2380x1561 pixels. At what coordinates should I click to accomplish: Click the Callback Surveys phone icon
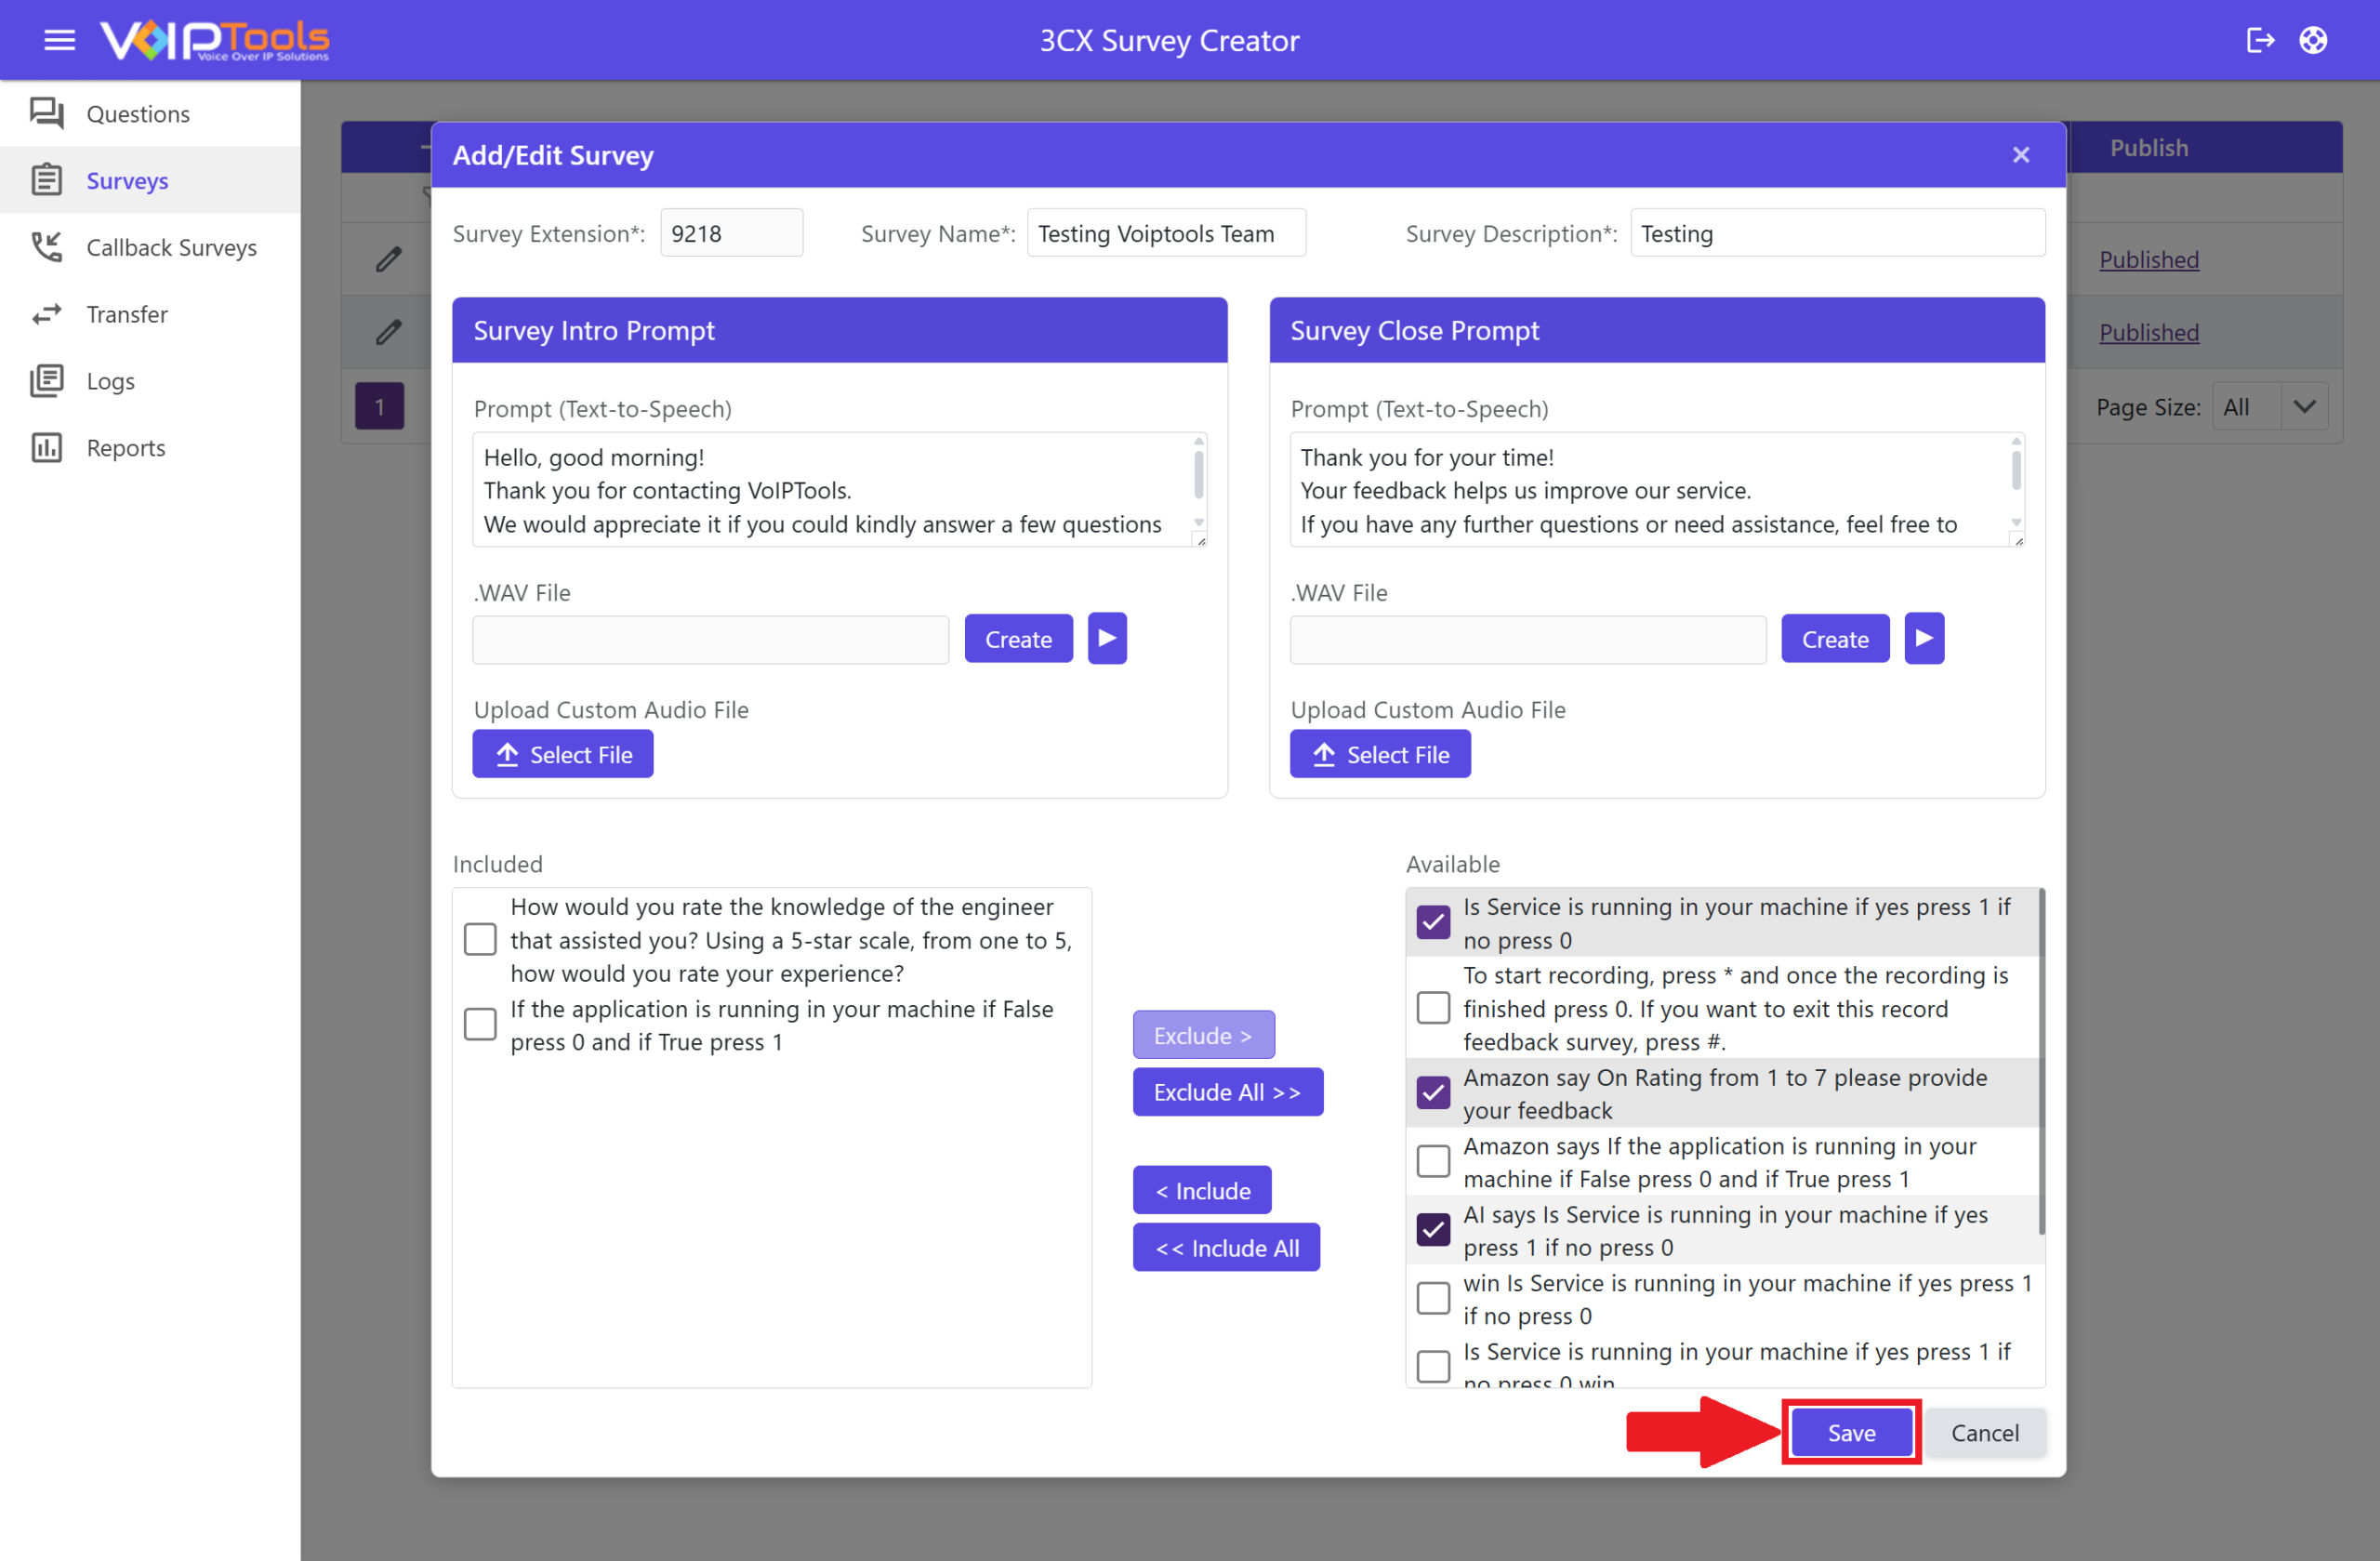(47, 247)
